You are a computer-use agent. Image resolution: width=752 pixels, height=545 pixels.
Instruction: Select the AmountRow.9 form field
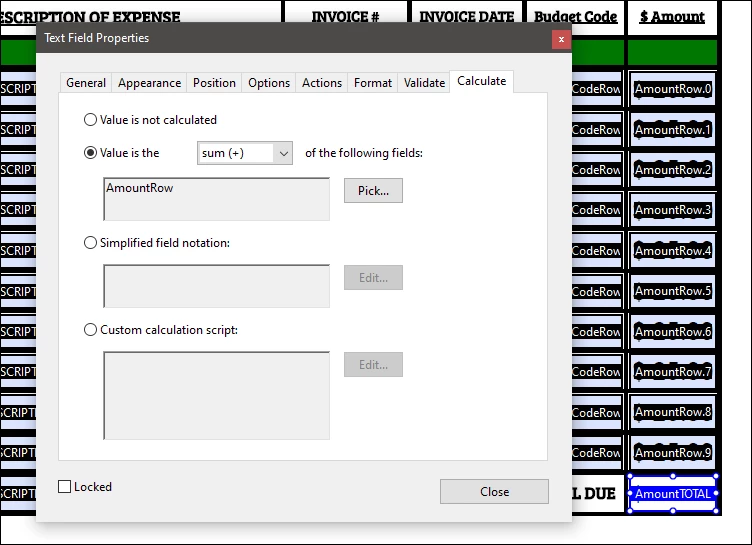coord(672,452)
